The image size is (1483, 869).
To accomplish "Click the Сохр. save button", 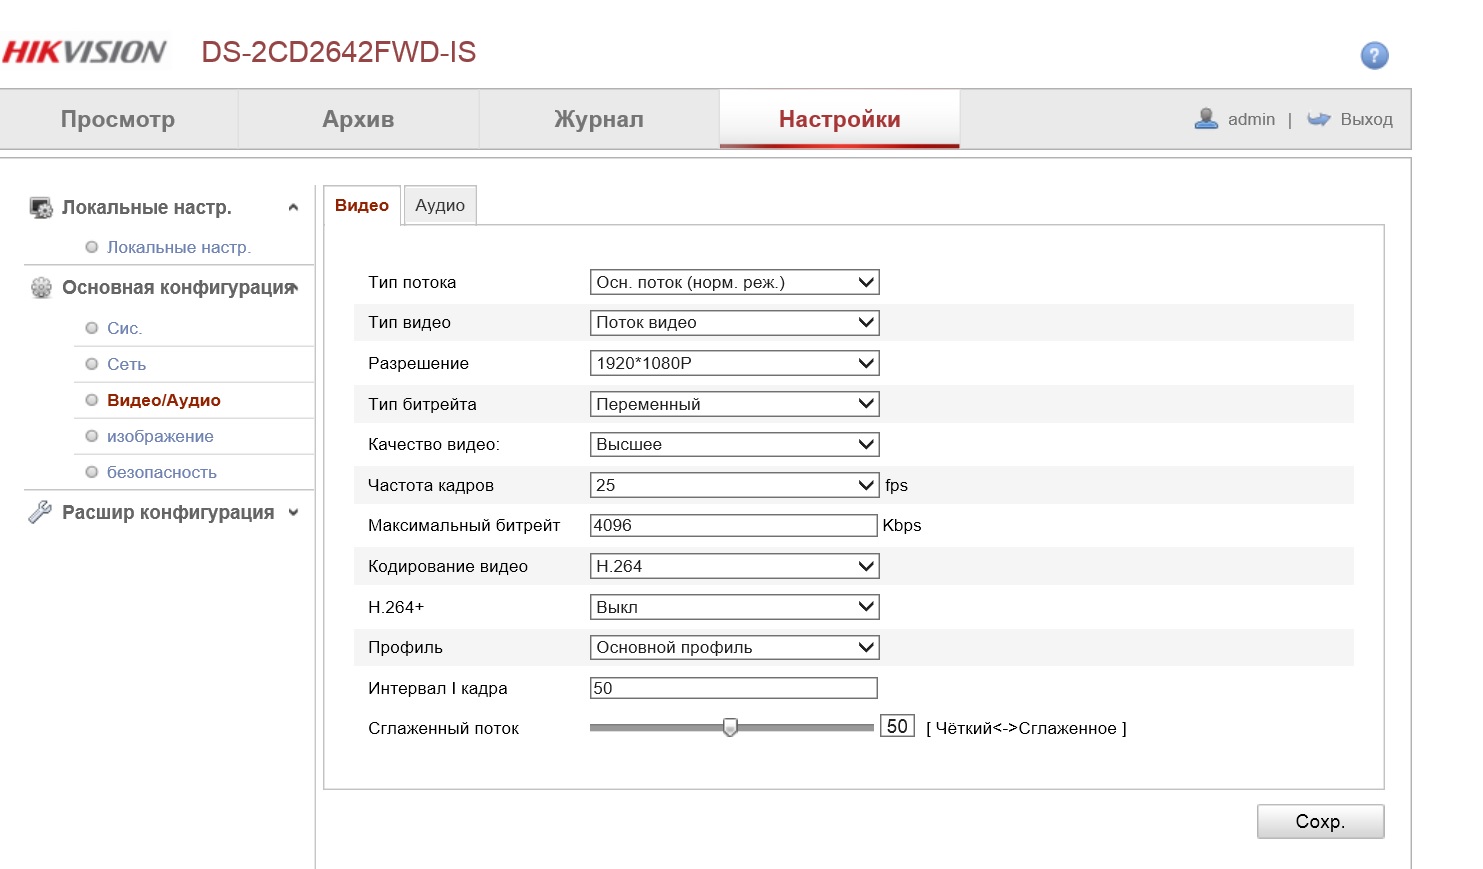I will [x=1320, y=821].
